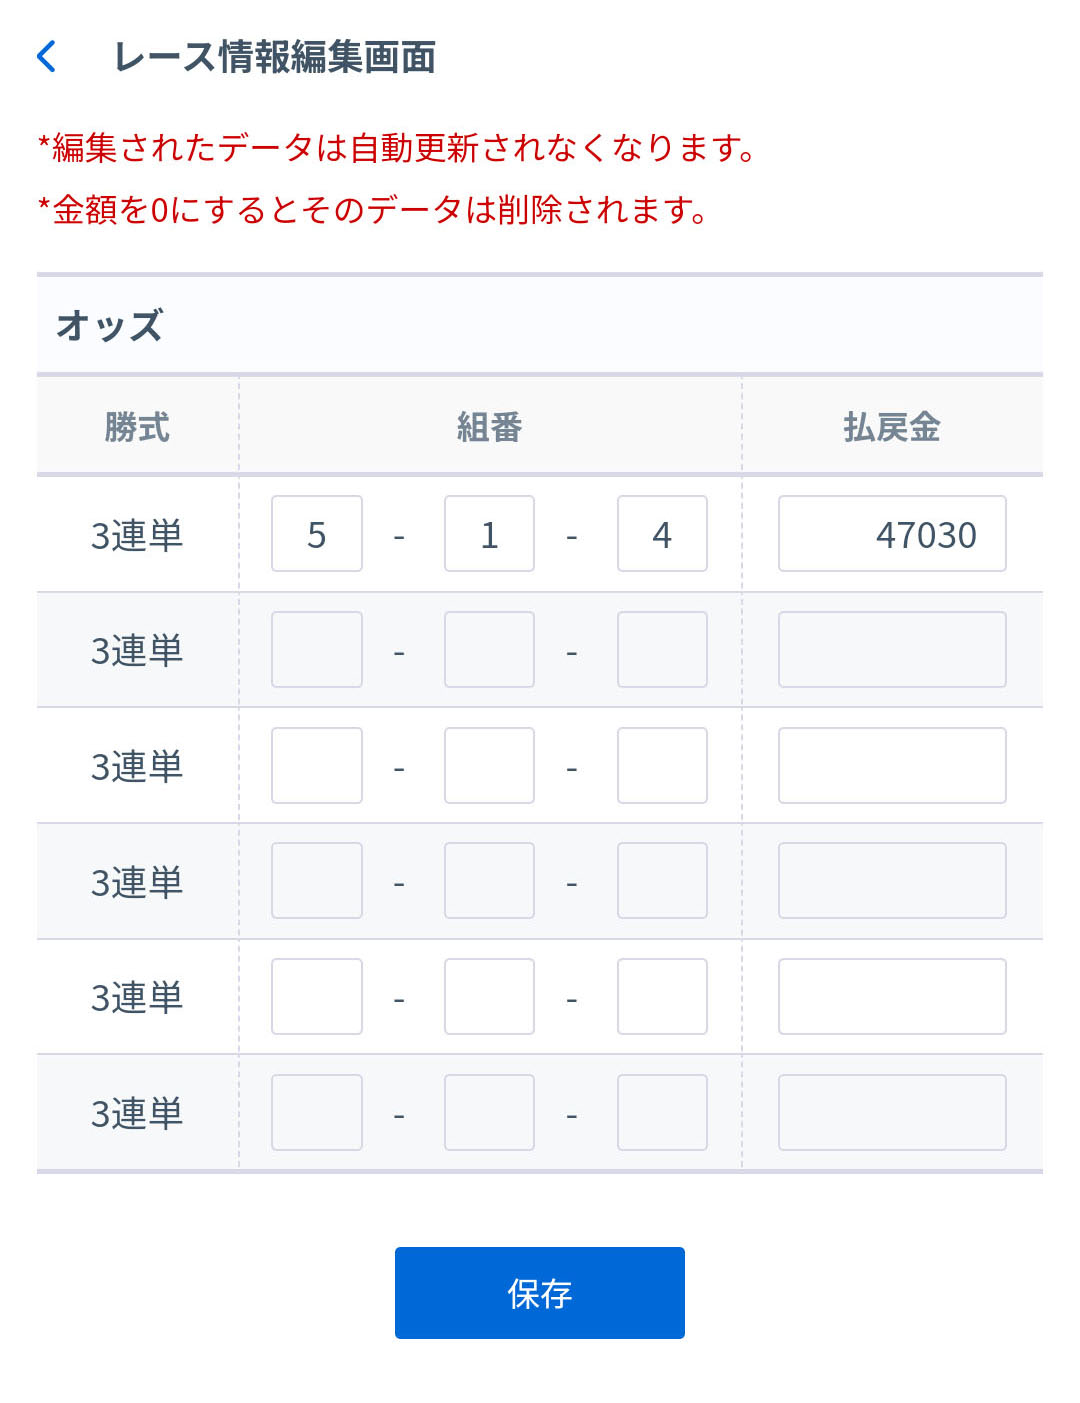
Task: Click last combination box in fifth 3連単 row
Action: (x=662, y=997)
